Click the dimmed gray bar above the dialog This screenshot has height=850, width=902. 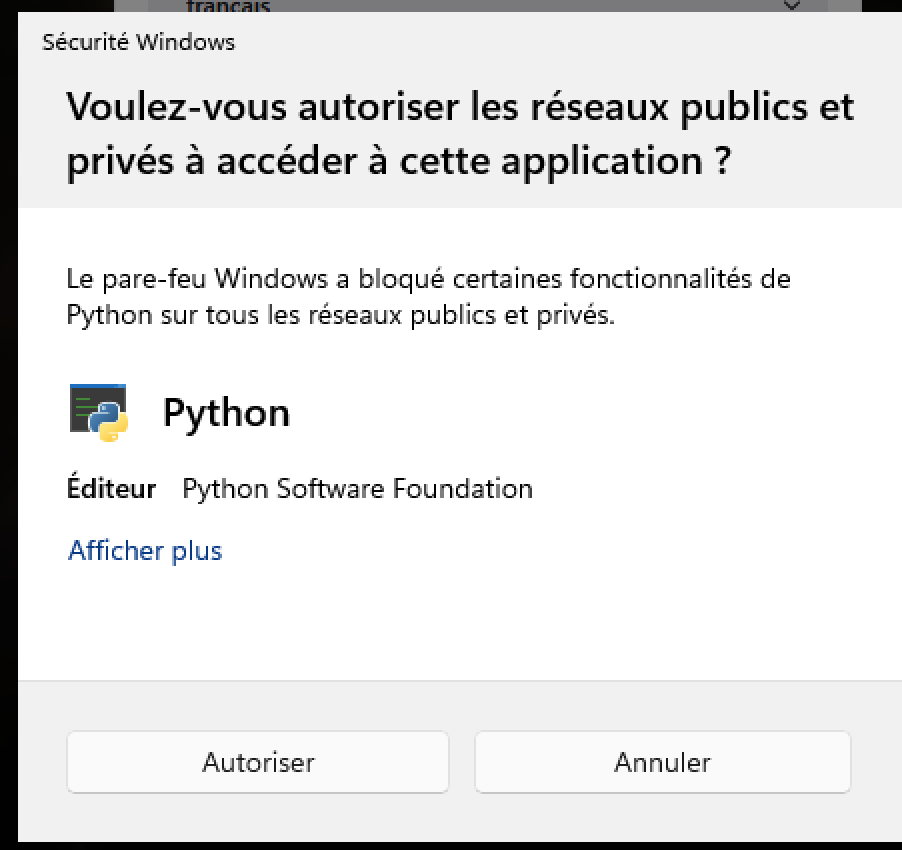[x=487, y=6]
